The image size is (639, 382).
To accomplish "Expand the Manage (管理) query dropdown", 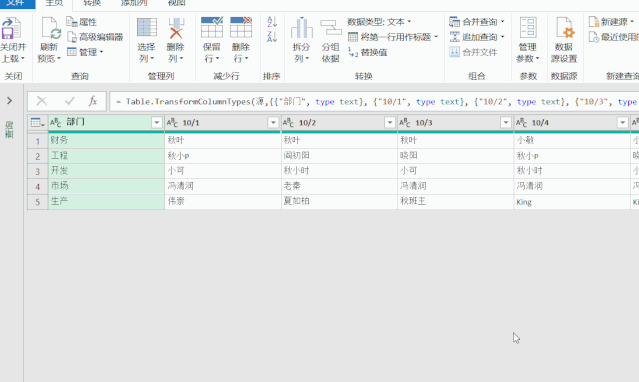I will pos(101,52).
